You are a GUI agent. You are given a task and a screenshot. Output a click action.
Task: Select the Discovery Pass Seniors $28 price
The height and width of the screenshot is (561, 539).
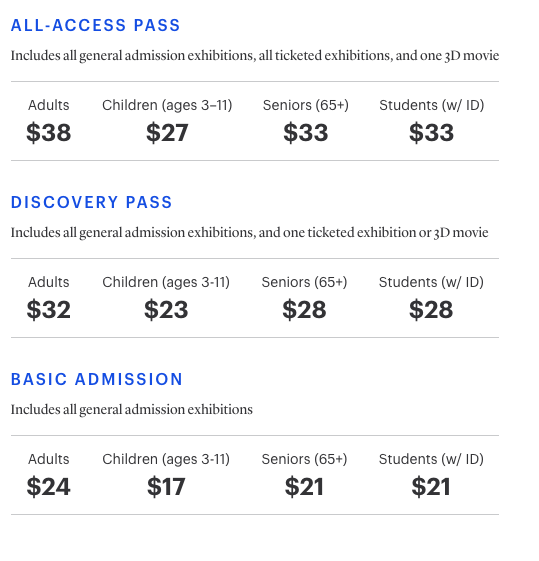(304, 309)
